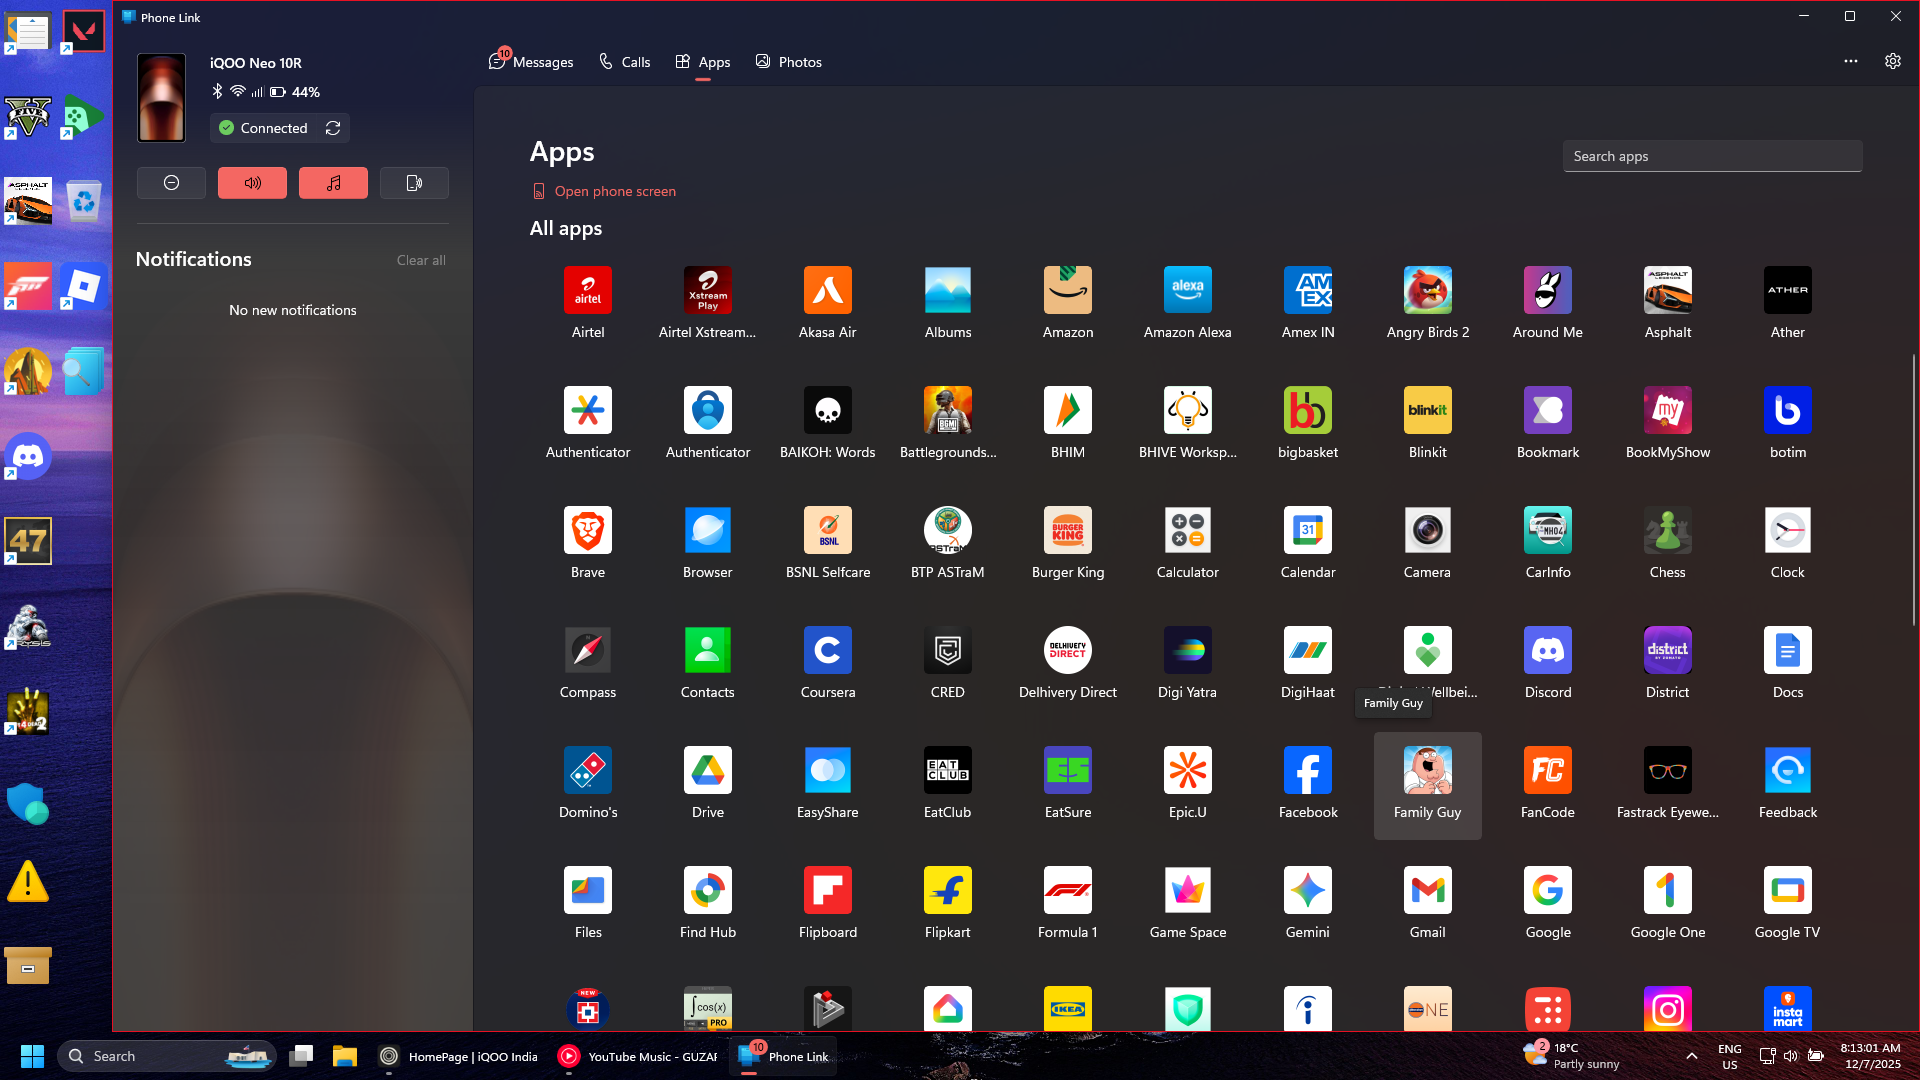Toggle the phone volume sound button
Image resolution: width=1920 pixels, height=1080 pixels.
[x=252, y=183]
